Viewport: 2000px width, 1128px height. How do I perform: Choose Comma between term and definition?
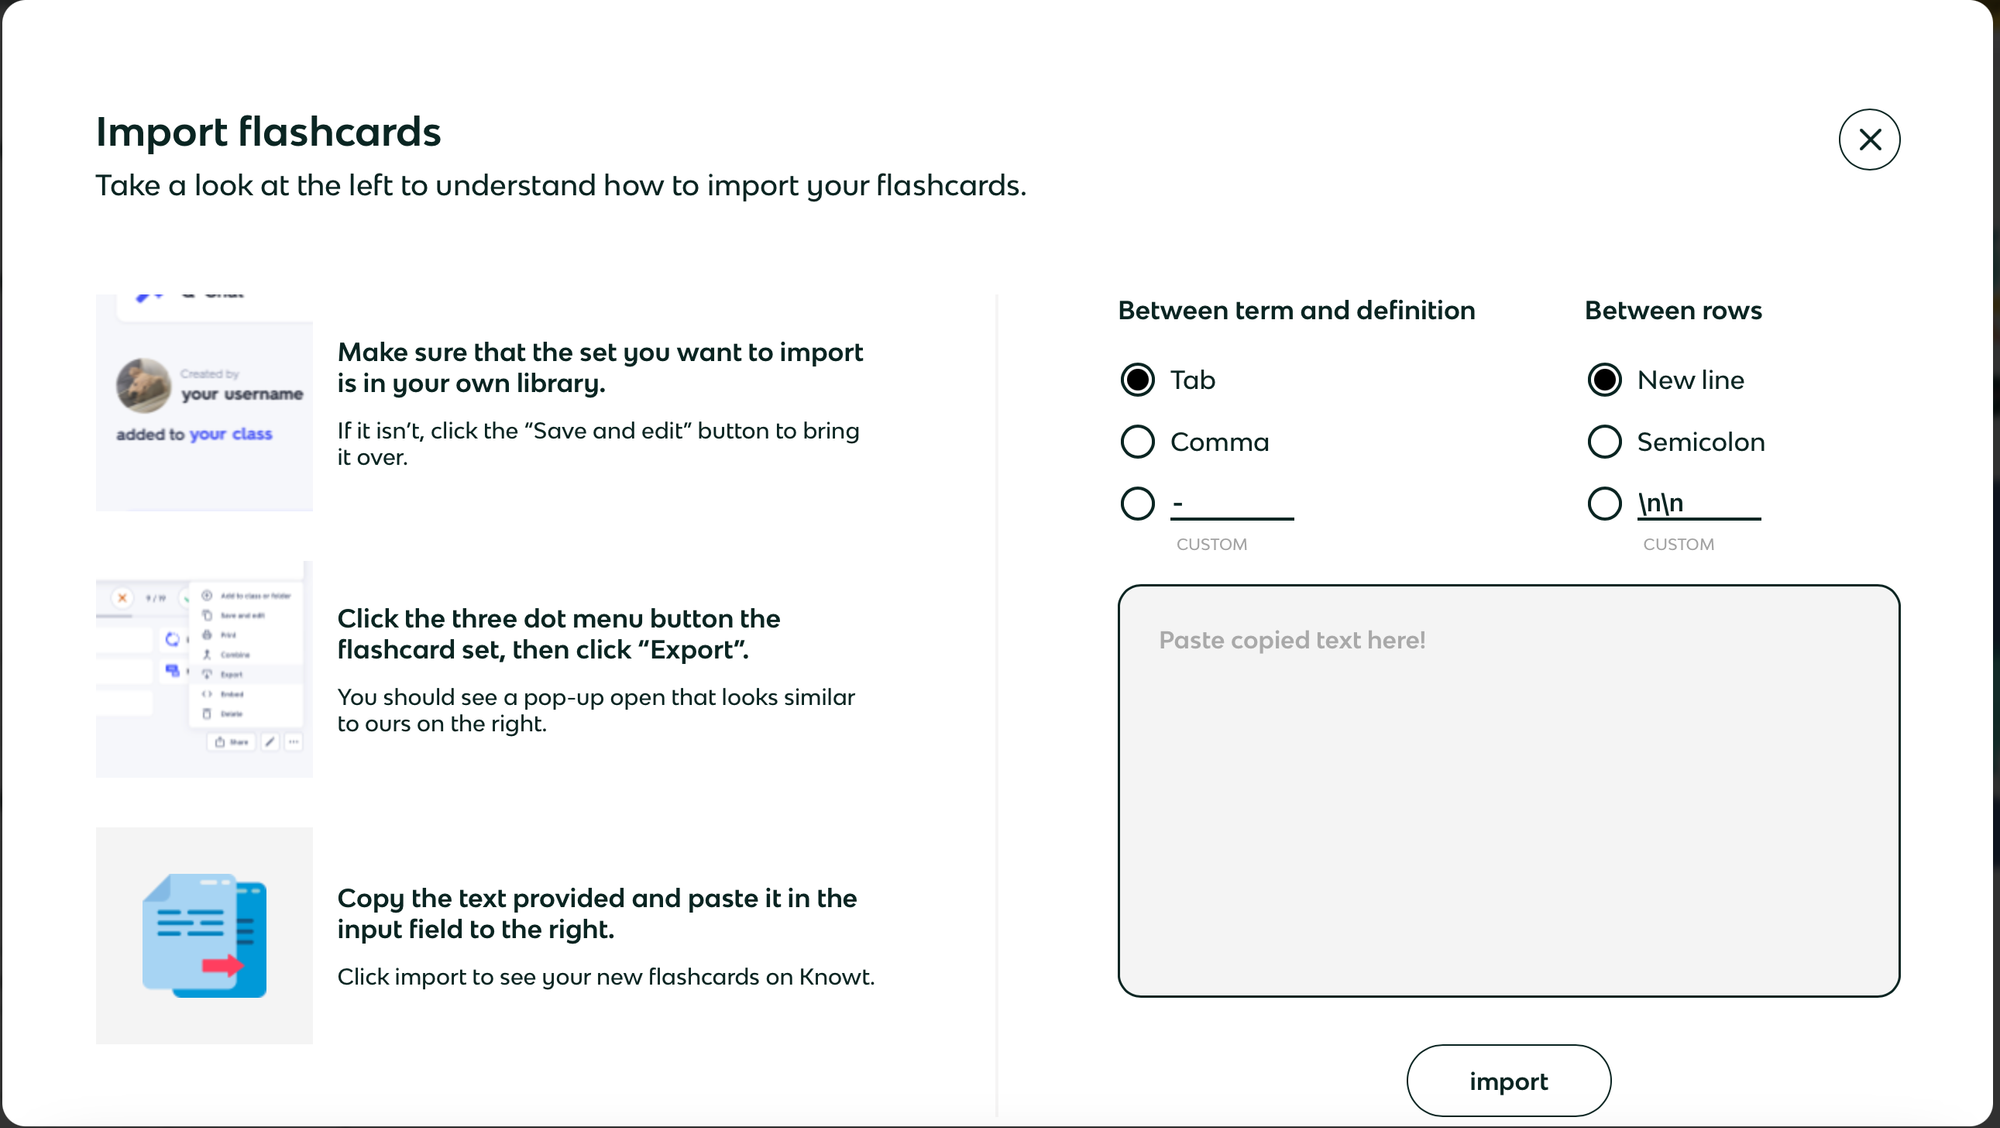[x=1137, y=442]
